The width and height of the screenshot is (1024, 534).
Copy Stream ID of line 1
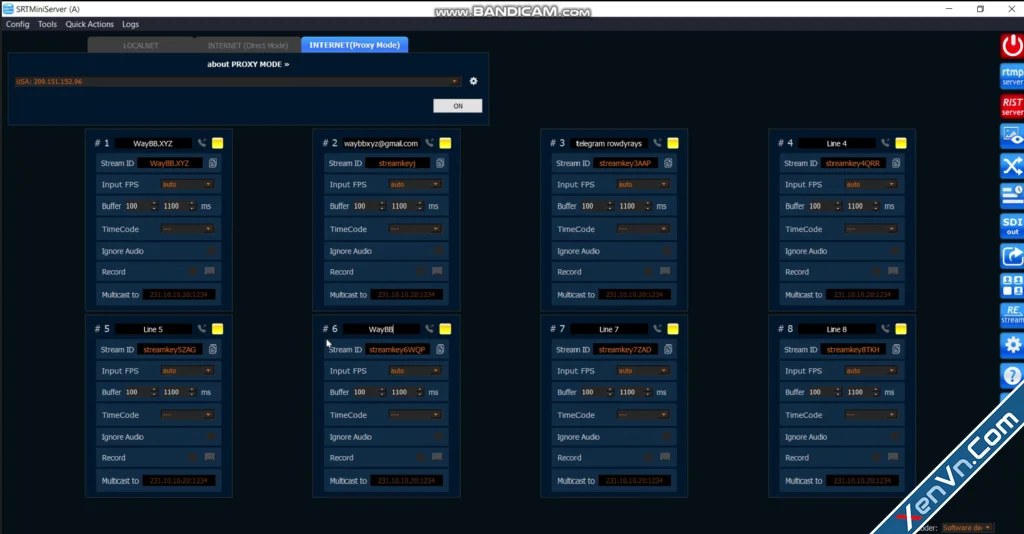(213, 163)
